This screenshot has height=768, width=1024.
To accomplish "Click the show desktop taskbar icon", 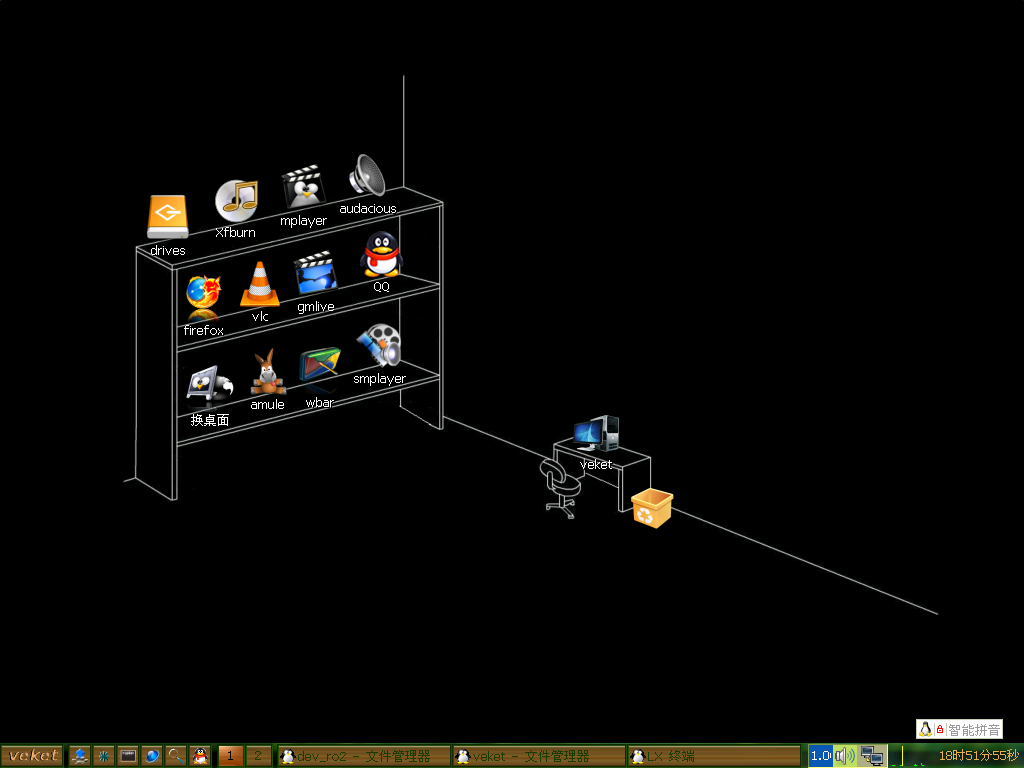I will 80,756.
